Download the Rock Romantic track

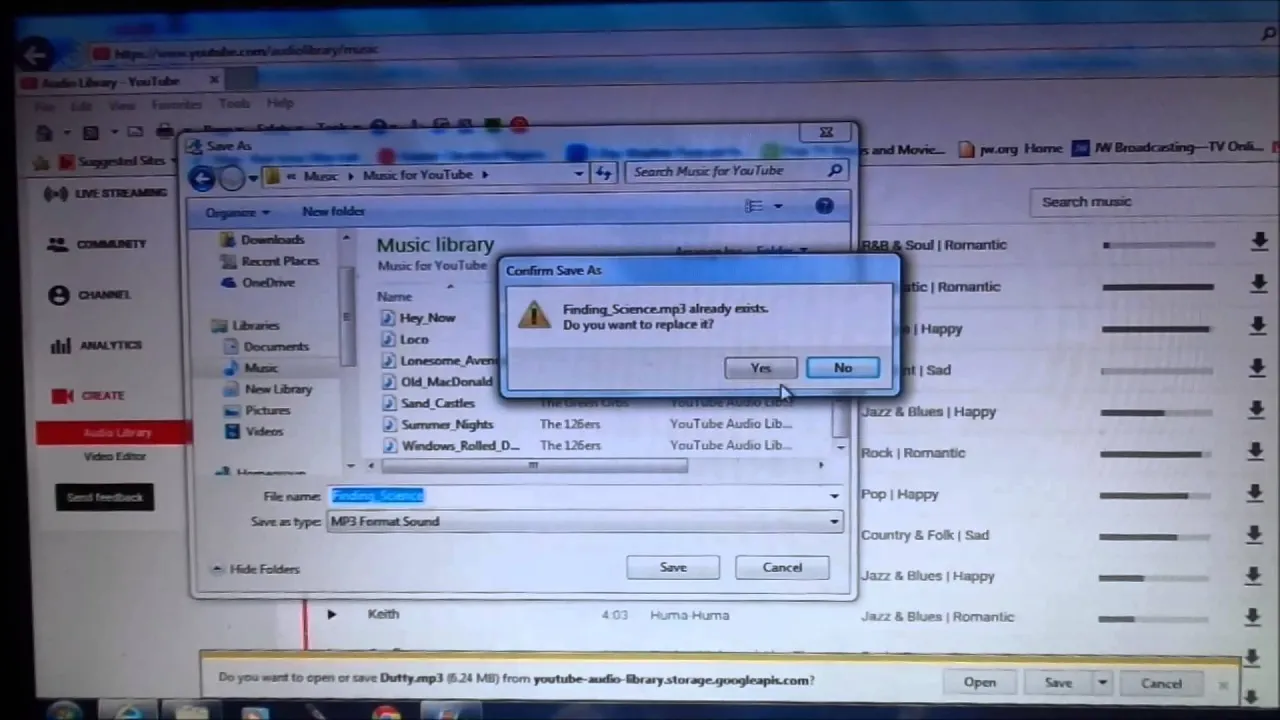pyautogui.click(x=1256, y=452)
